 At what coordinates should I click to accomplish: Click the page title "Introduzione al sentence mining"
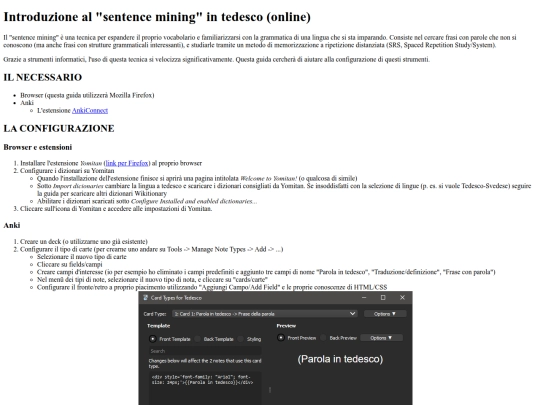pyautogui.click(x=157, y=17)
